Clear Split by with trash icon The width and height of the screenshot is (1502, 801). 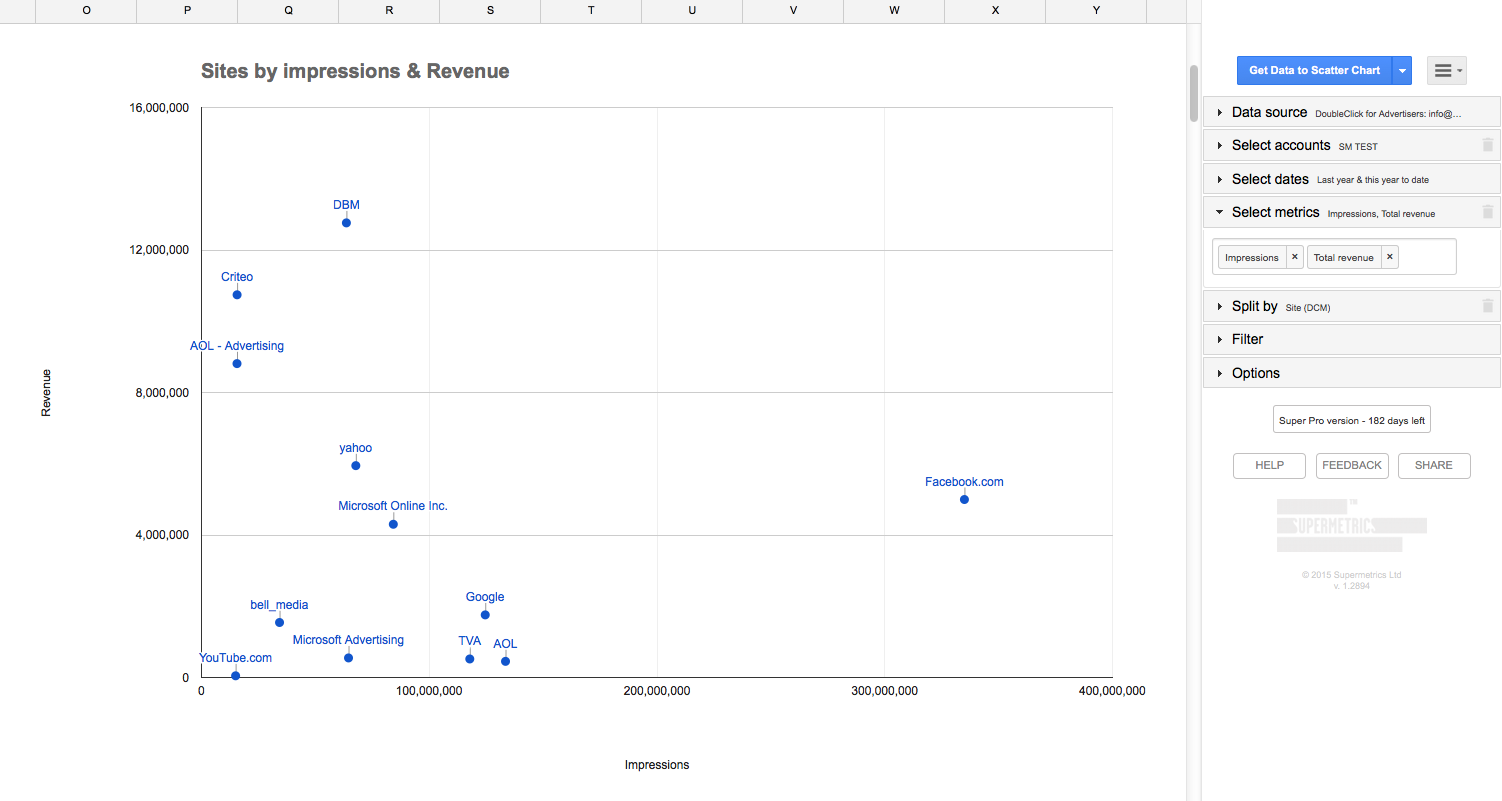pyautogui.click(x=1488, y=307)
